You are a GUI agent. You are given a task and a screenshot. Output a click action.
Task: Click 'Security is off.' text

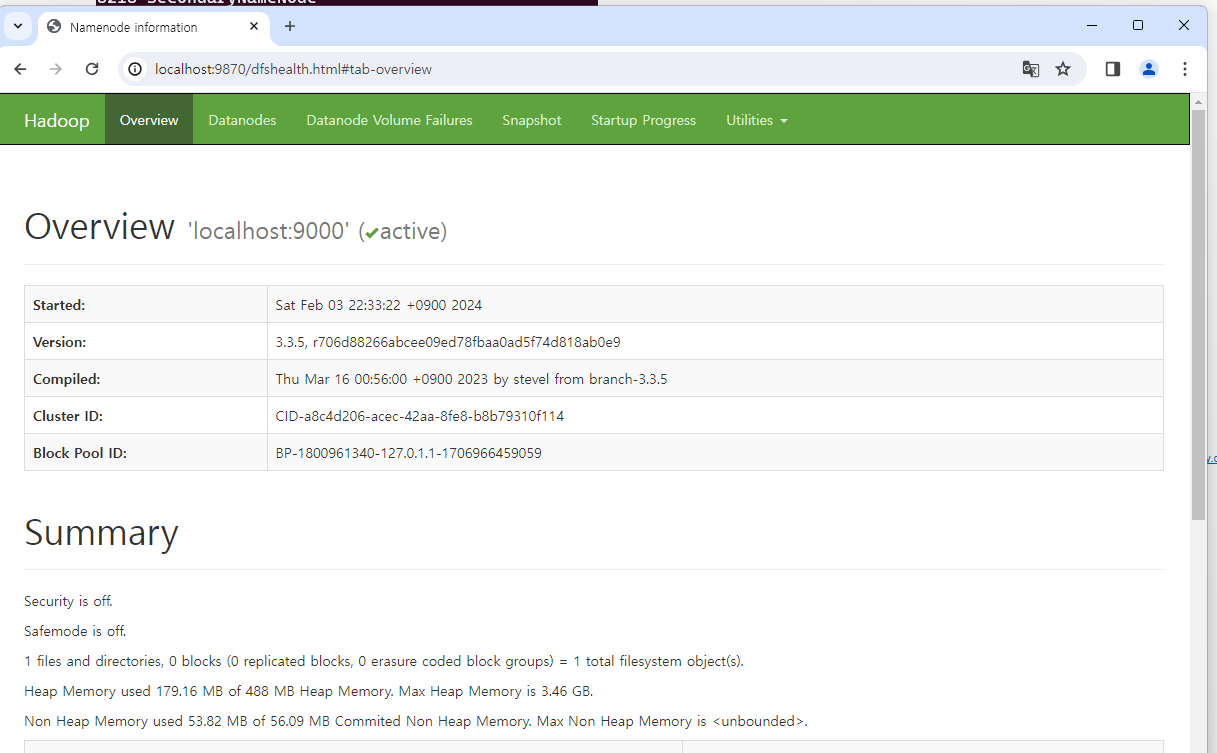coord(68,601)
